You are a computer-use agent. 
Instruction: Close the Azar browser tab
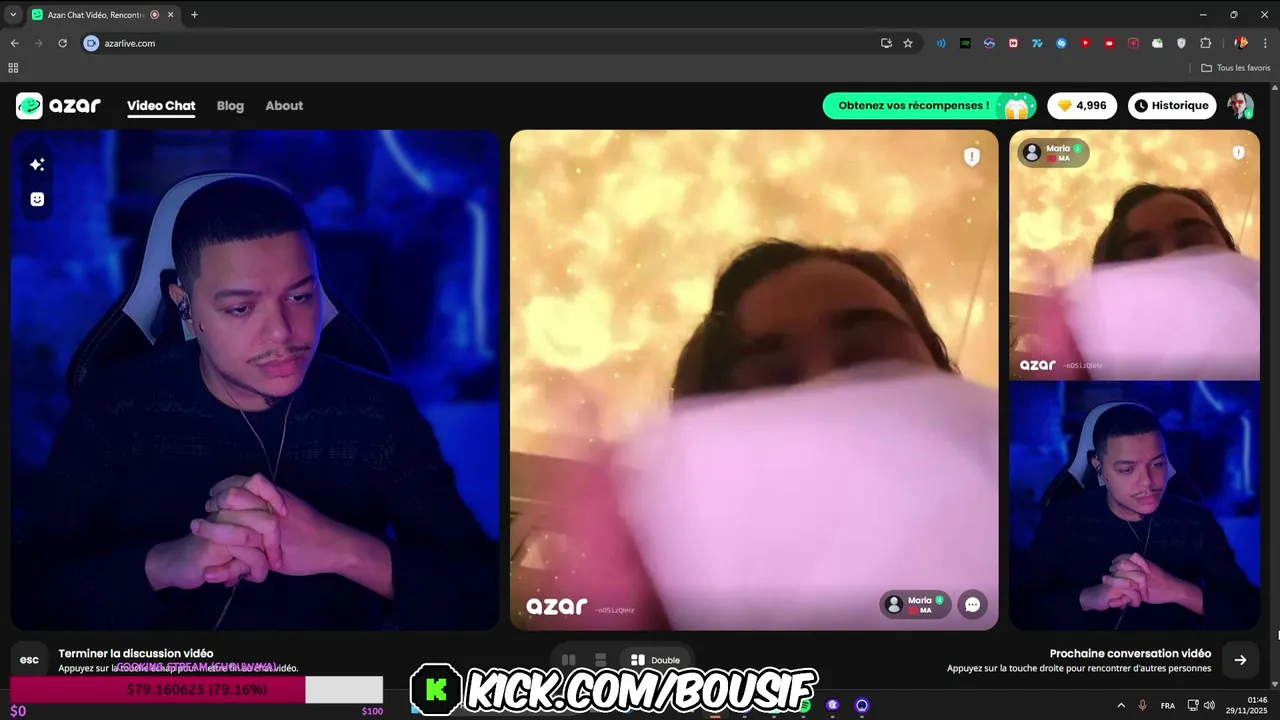click(170, 15)
